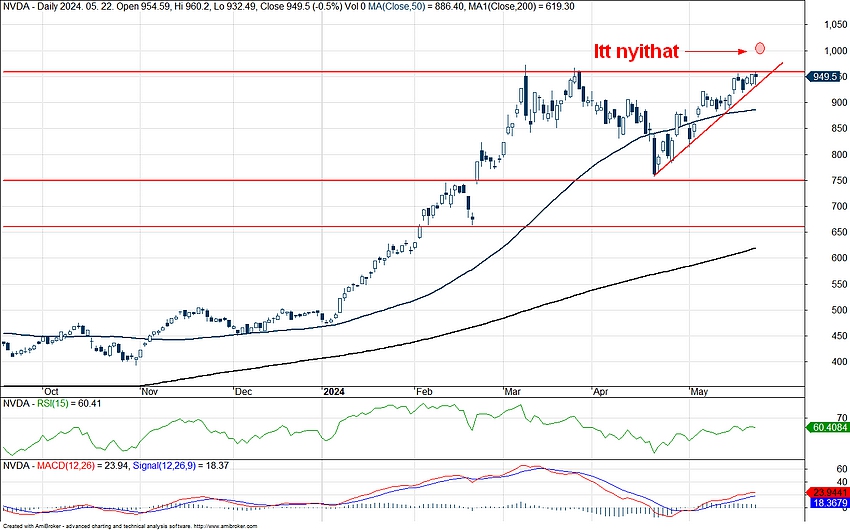Click the 850 price axis label
This screenshot has width=850, height=530.
[840, 128]
